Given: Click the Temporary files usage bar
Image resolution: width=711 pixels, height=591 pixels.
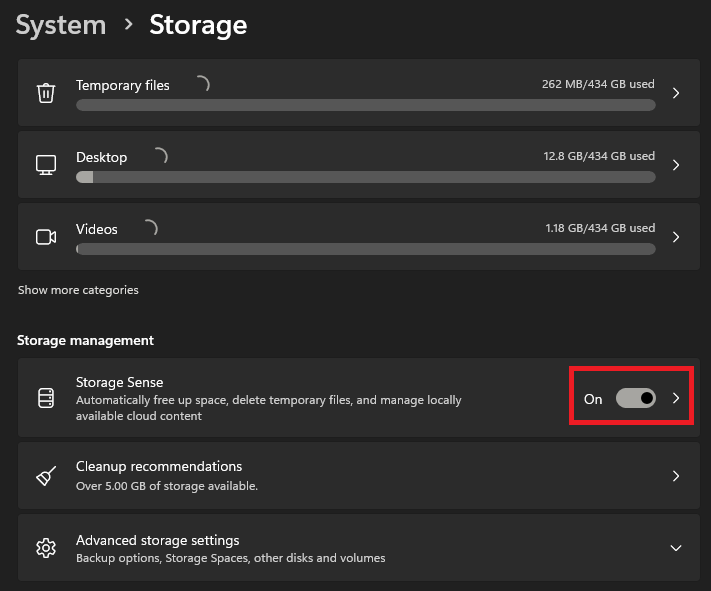Looking at the screenshot, I should coord(366,105).
